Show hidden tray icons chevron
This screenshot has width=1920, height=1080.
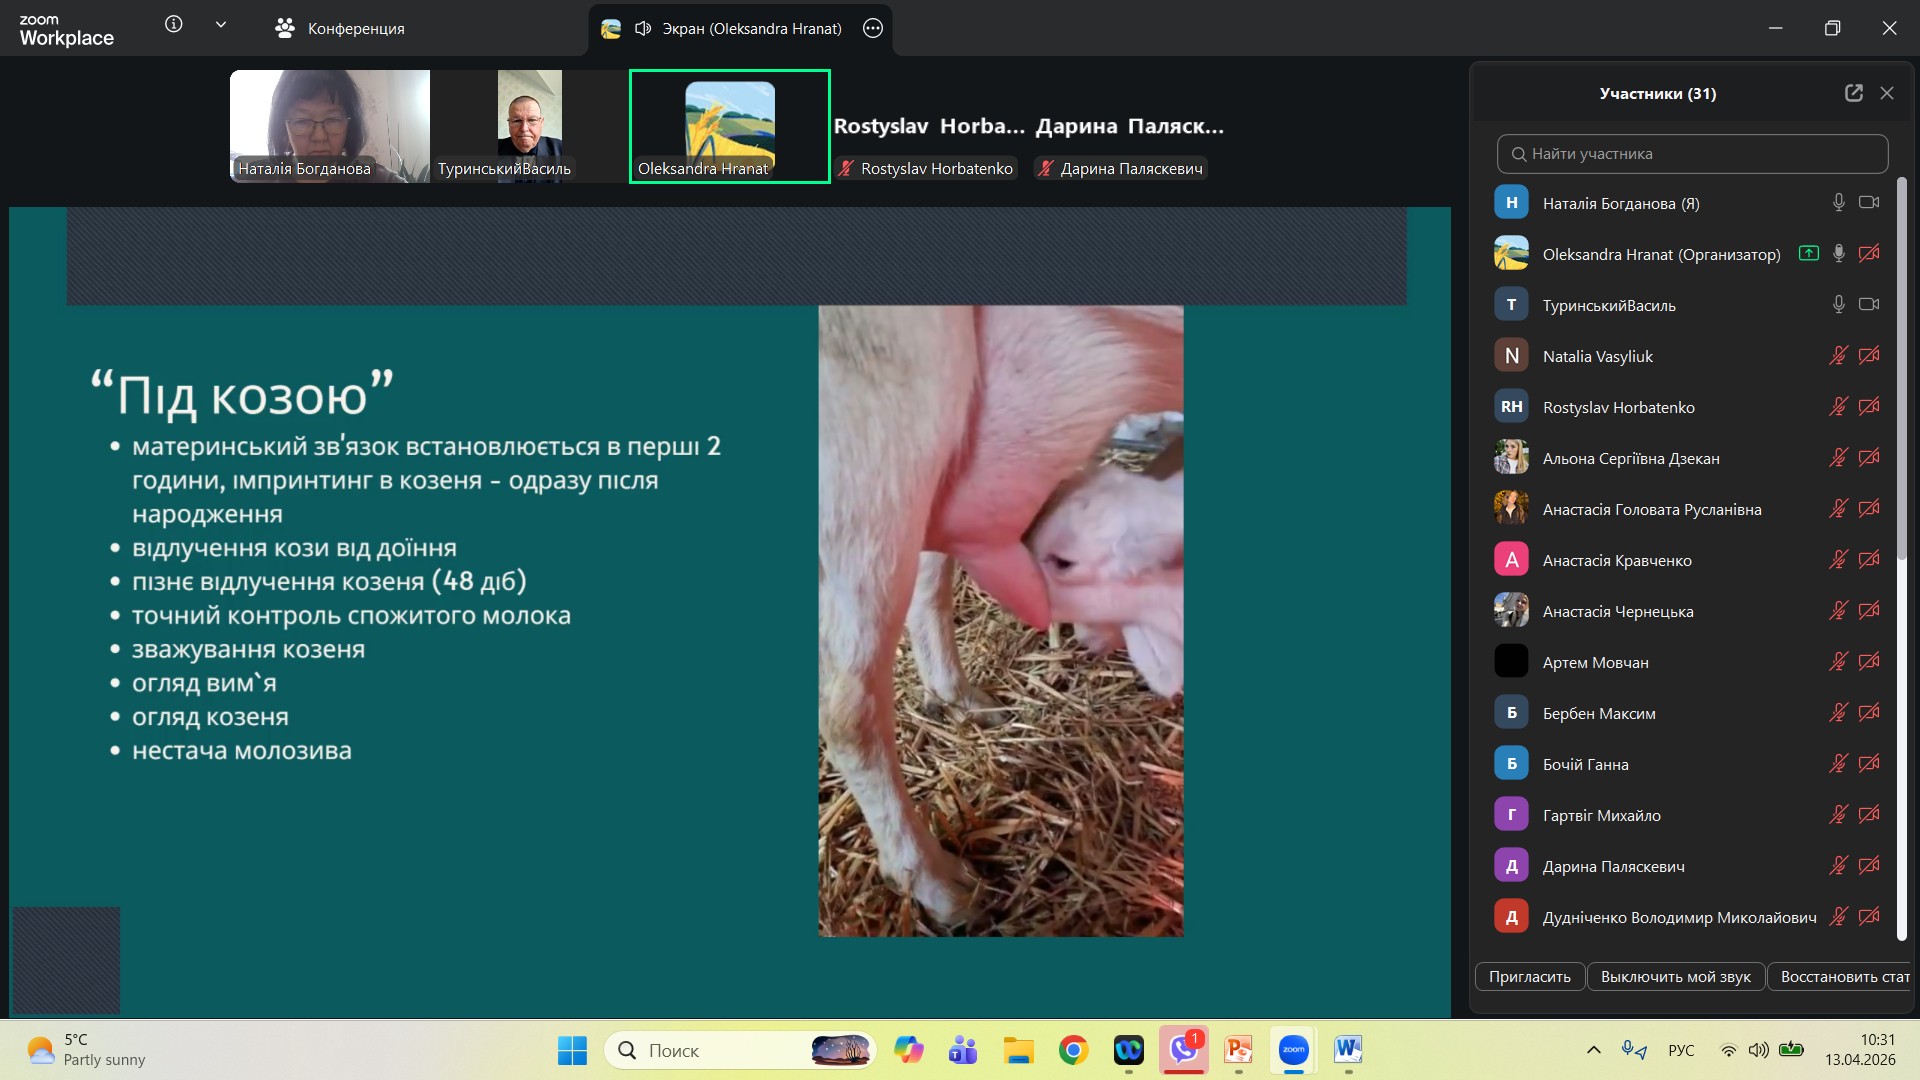pos(1594,1050)
